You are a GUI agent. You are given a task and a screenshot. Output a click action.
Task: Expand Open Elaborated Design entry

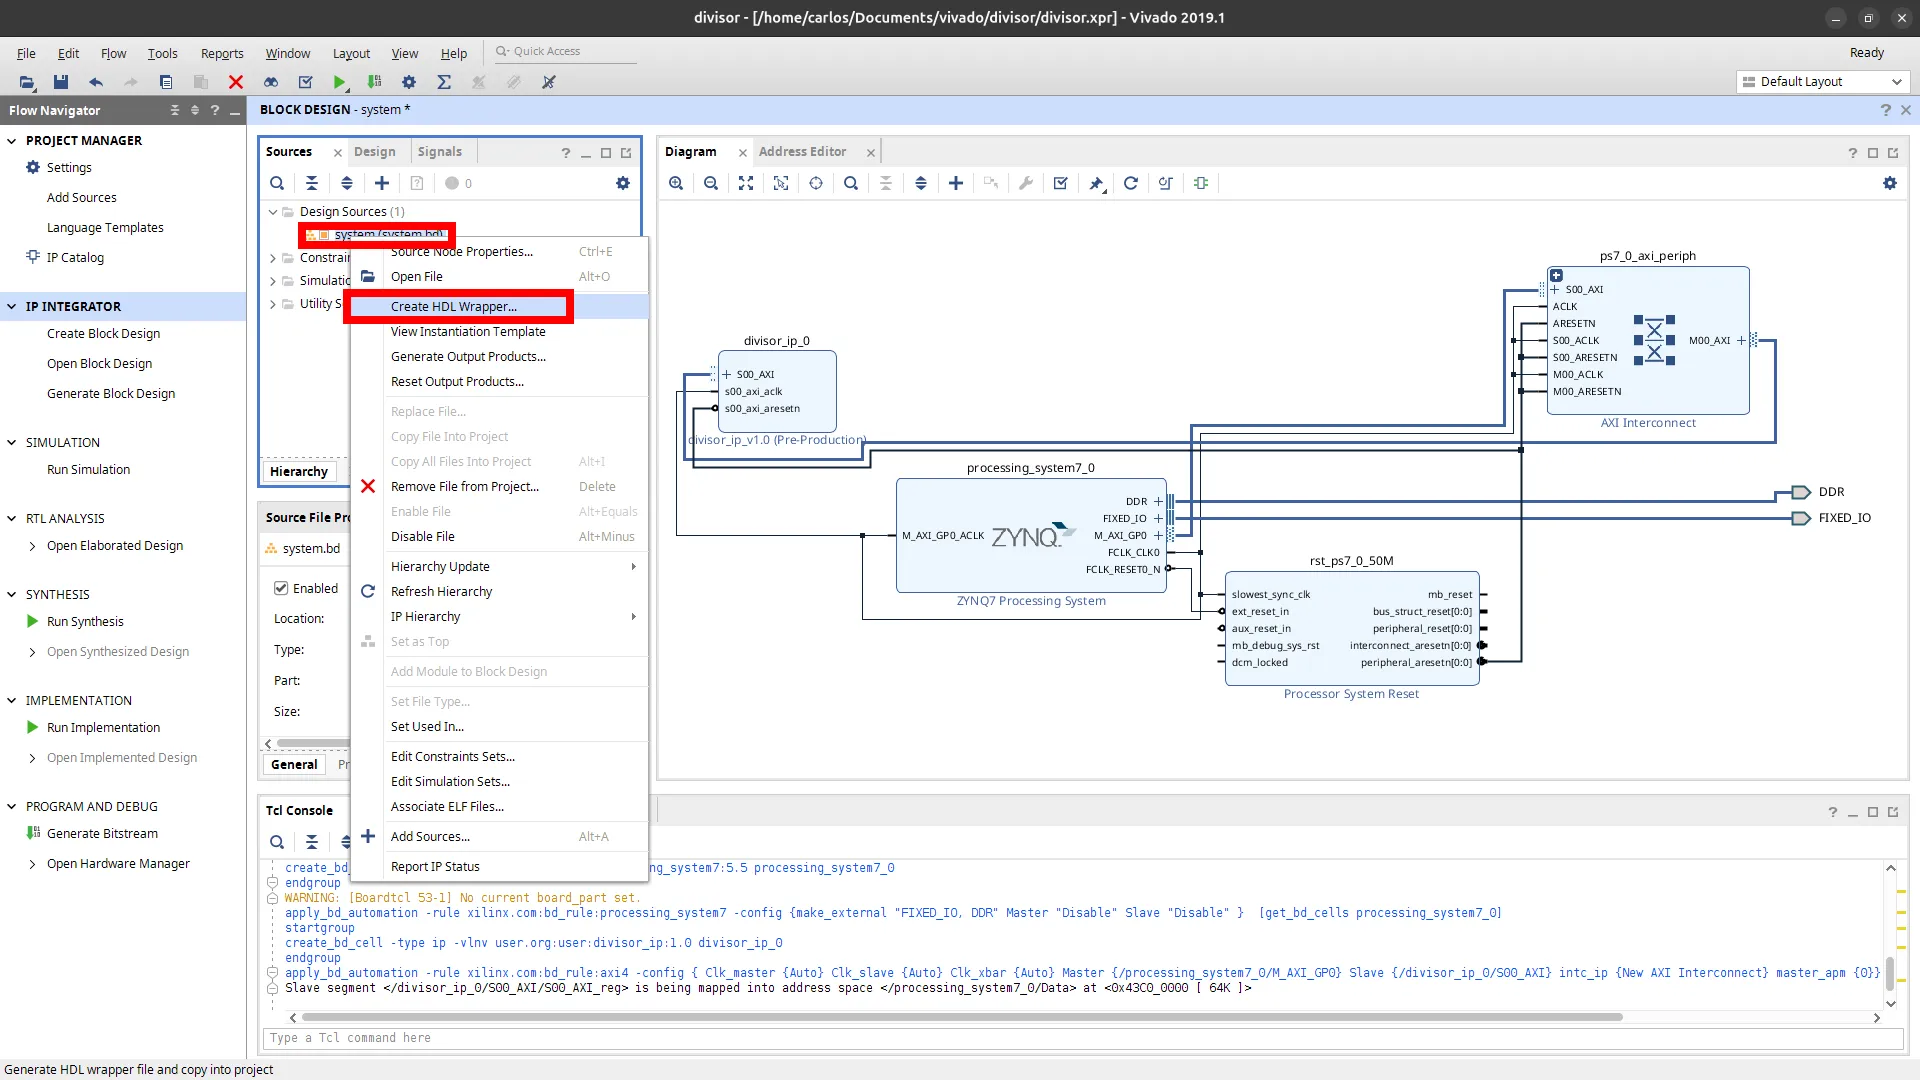(x=33, y=546)
